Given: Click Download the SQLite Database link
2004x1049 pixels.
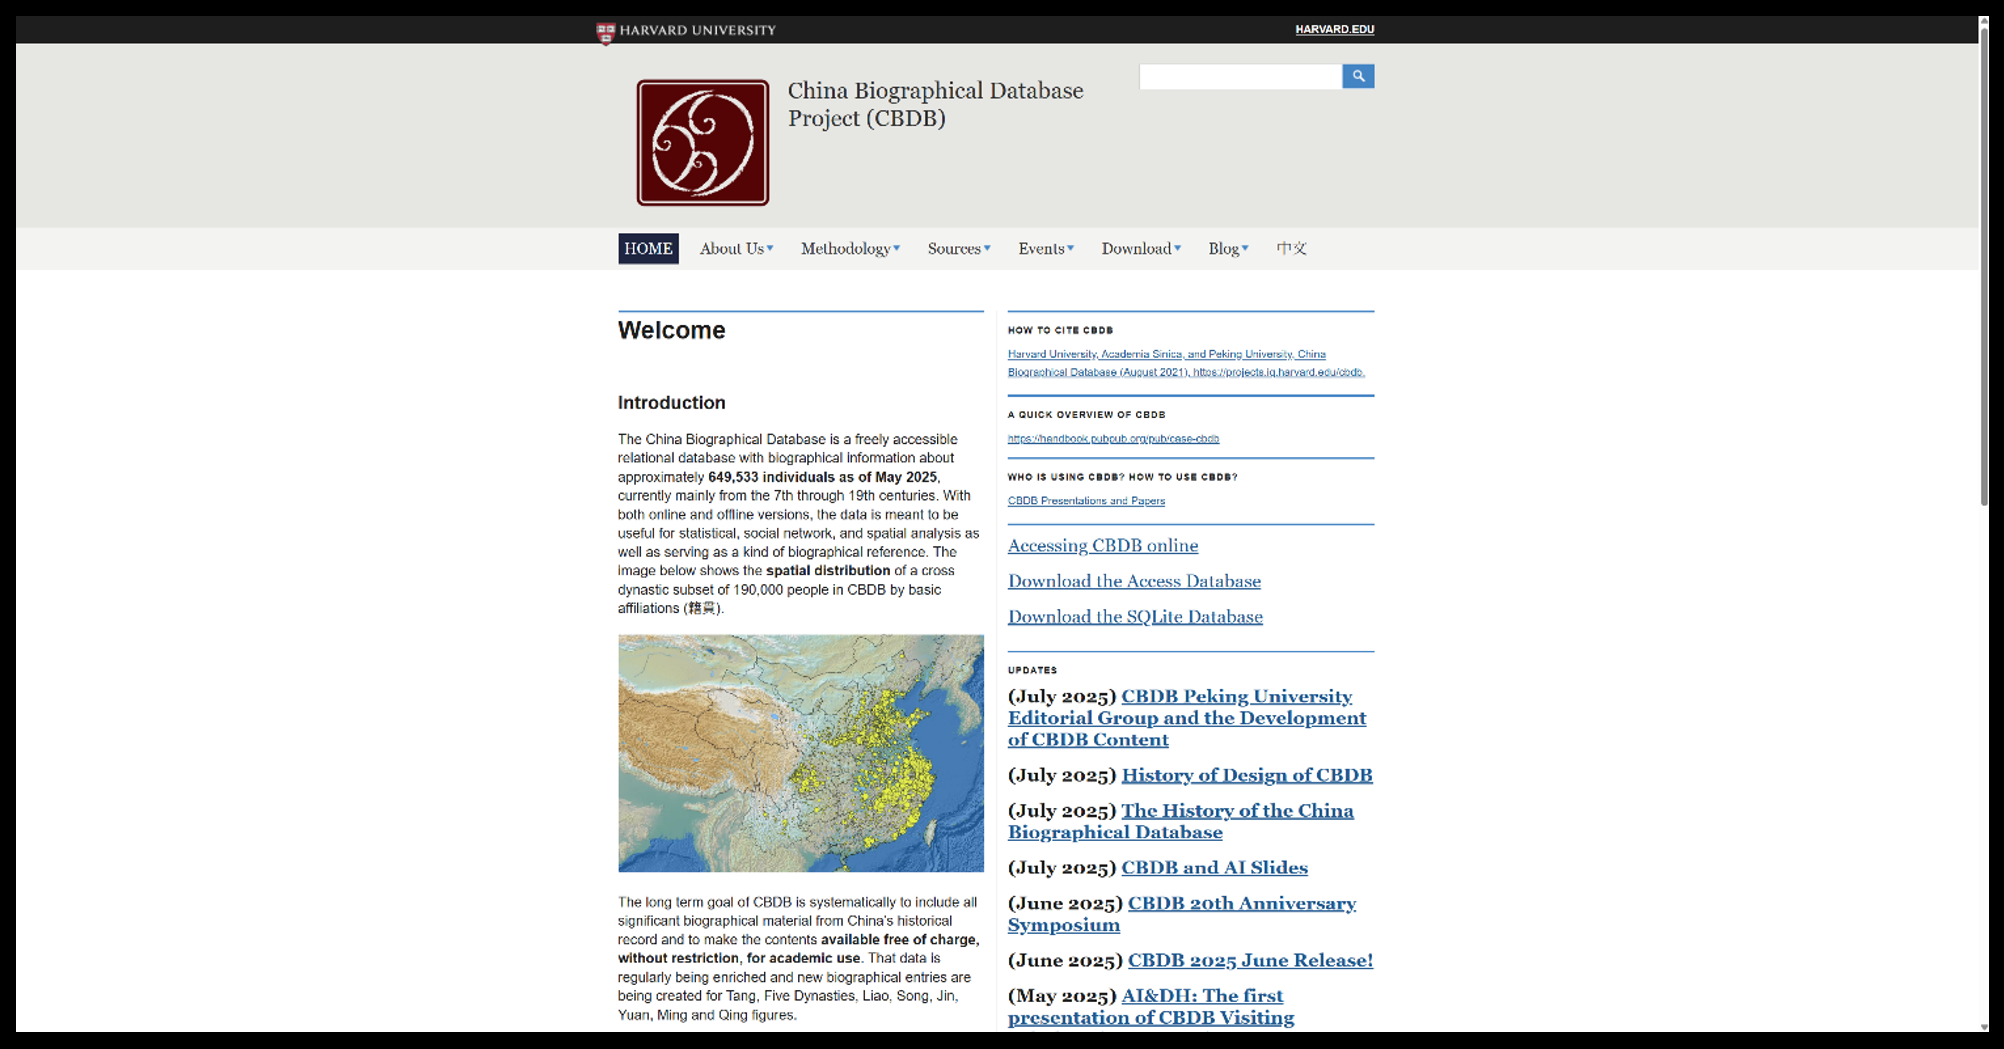Looking at the screenshot, I should click(x=1135, y=617).
